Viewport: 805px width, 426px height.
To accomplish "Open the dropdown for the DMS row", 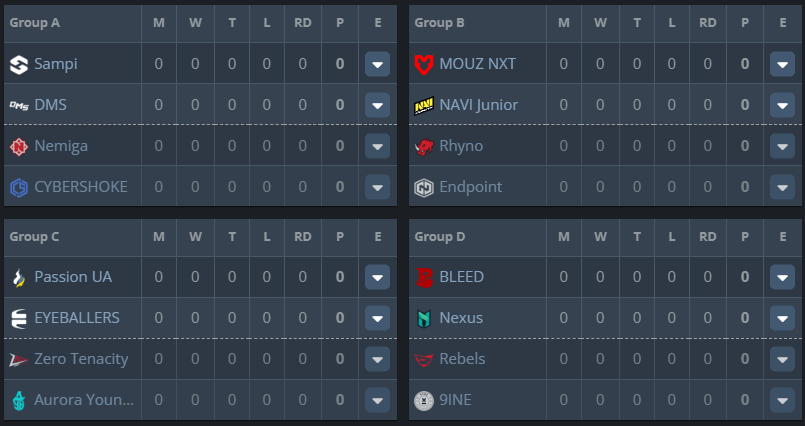I will 377,105.
